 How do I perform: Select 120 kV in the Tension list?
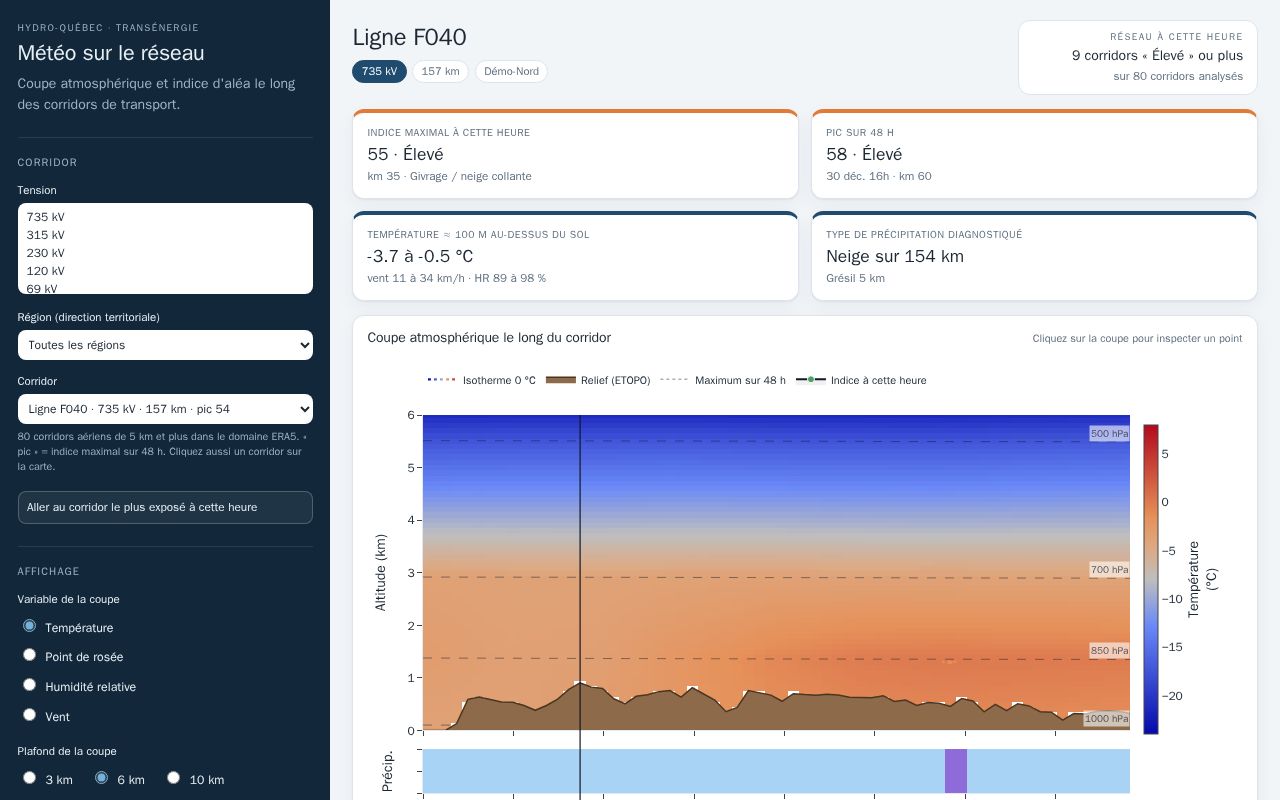(165, 271)
